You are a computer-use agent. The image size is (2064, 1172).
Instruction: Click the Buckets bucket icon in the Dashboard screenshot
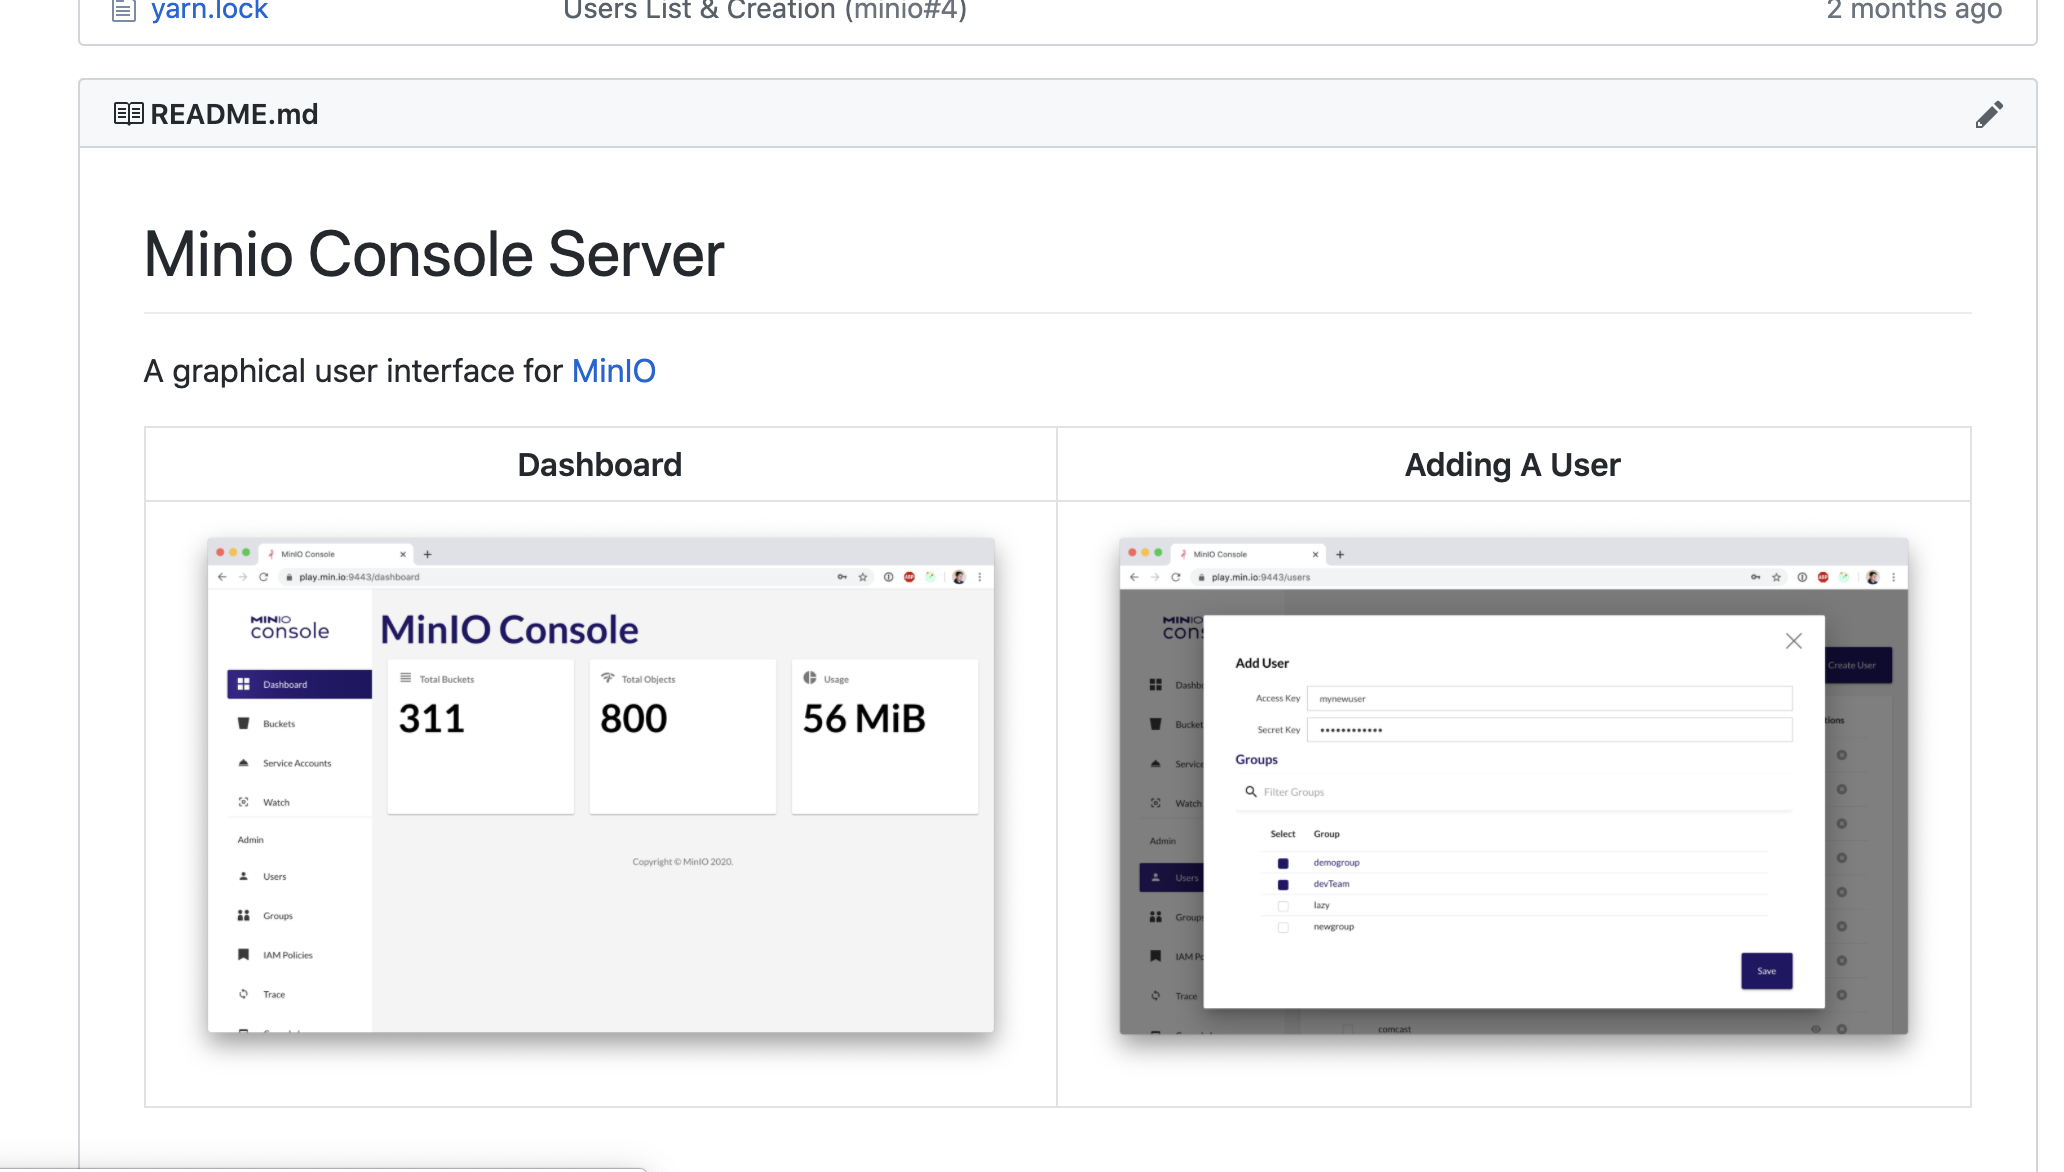click(243, 723)
